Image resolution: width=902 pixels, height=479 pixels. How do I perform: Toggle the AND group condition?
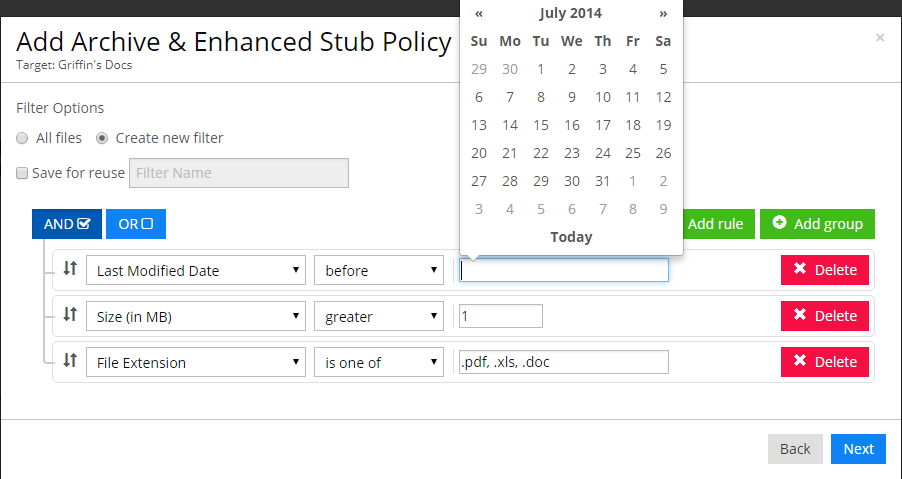point(67,224)
